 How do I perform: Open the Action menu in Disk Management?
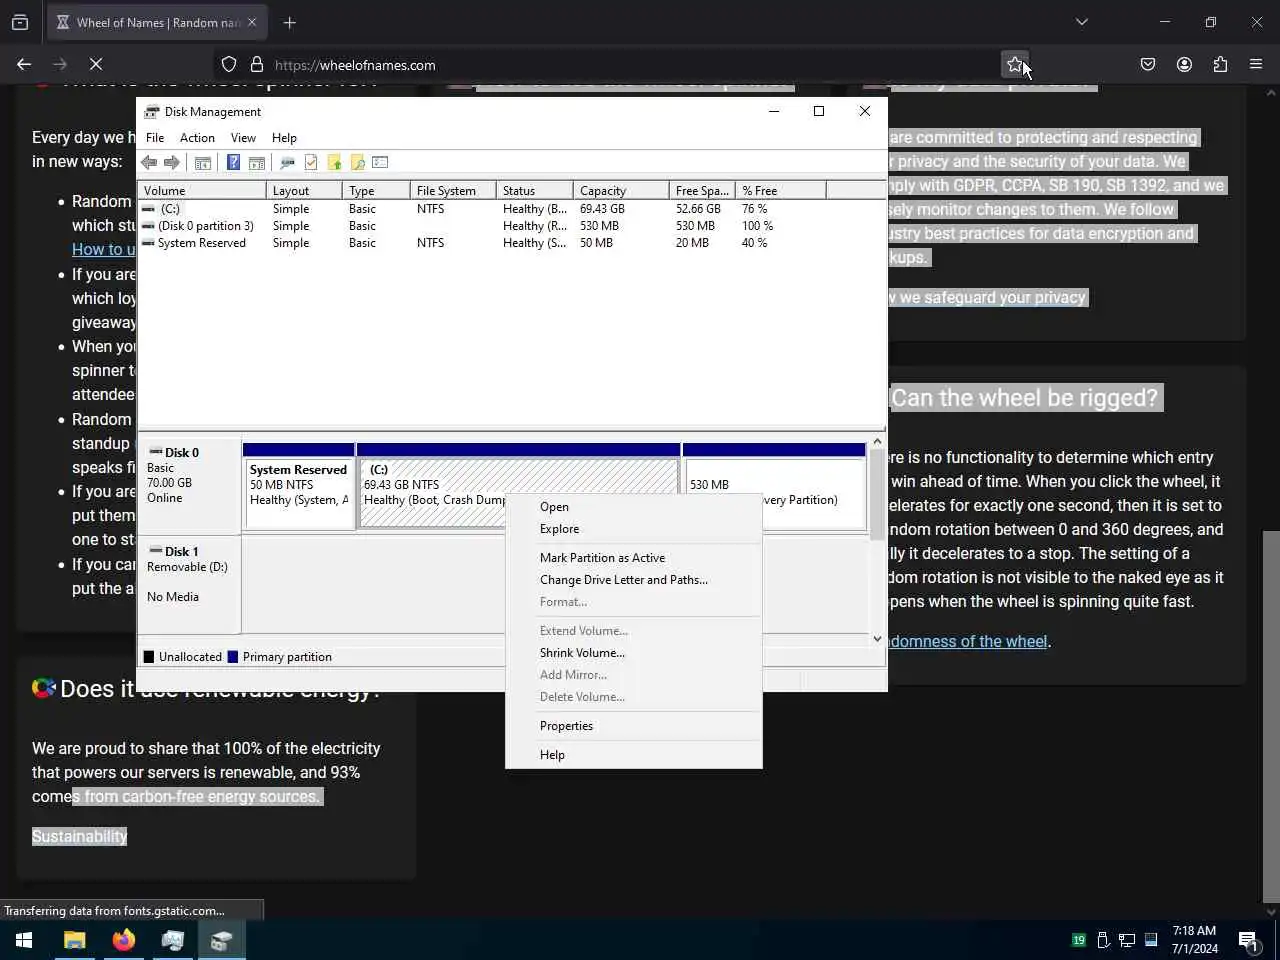(197, 138)
